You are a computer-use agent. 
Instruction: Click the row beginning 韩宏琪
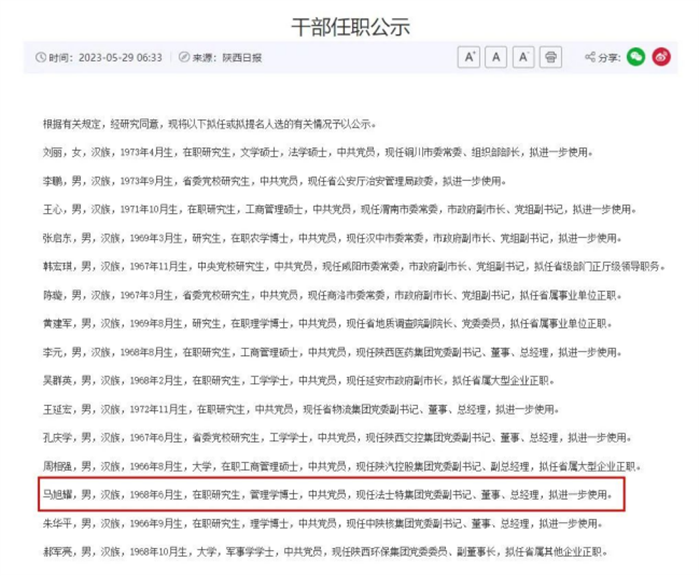pyautogui.click(x=354, y=267)
